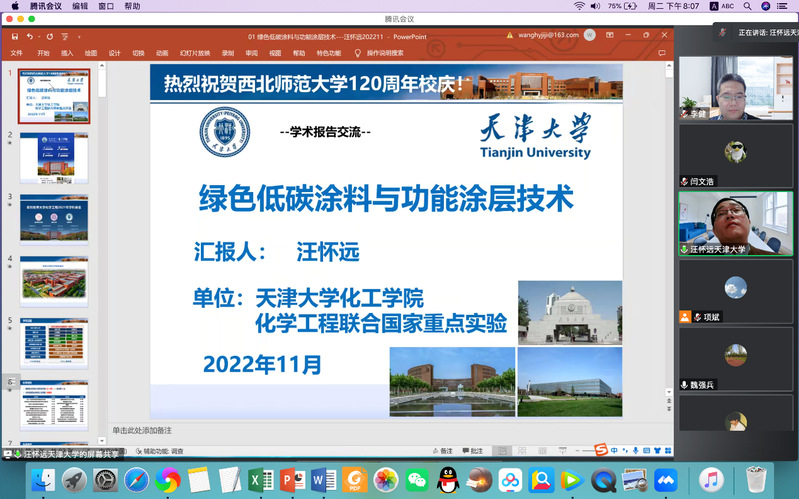Open Safari from the dock
Image resolution: width=799 pixels, height=499 pixels.
click(136, 480)
